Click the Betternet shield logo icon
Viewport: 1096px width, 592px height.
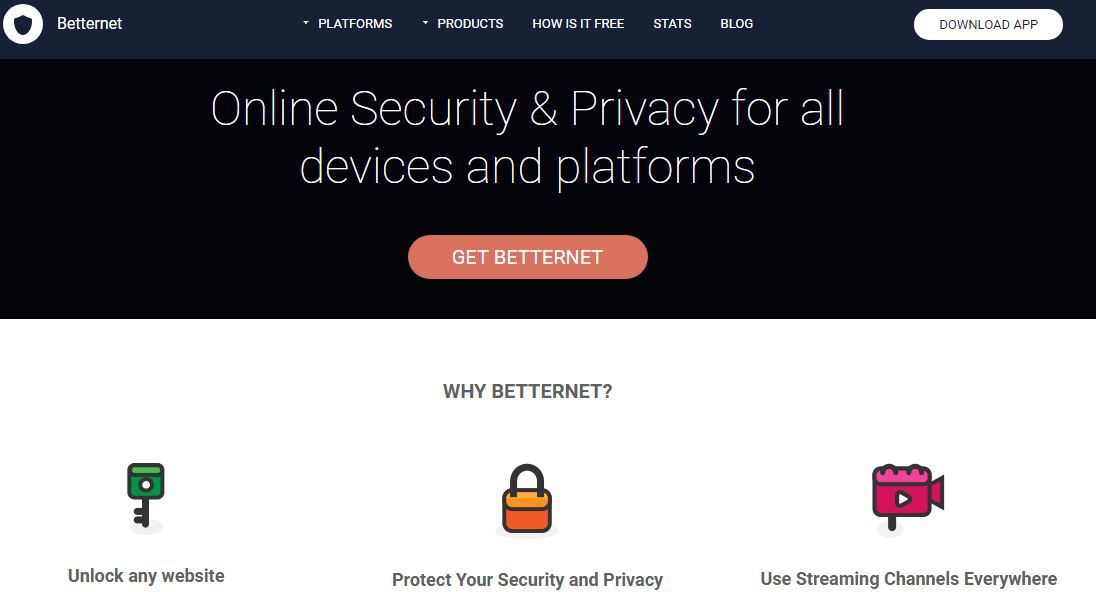pyautogui.click(x=23, y=24)
